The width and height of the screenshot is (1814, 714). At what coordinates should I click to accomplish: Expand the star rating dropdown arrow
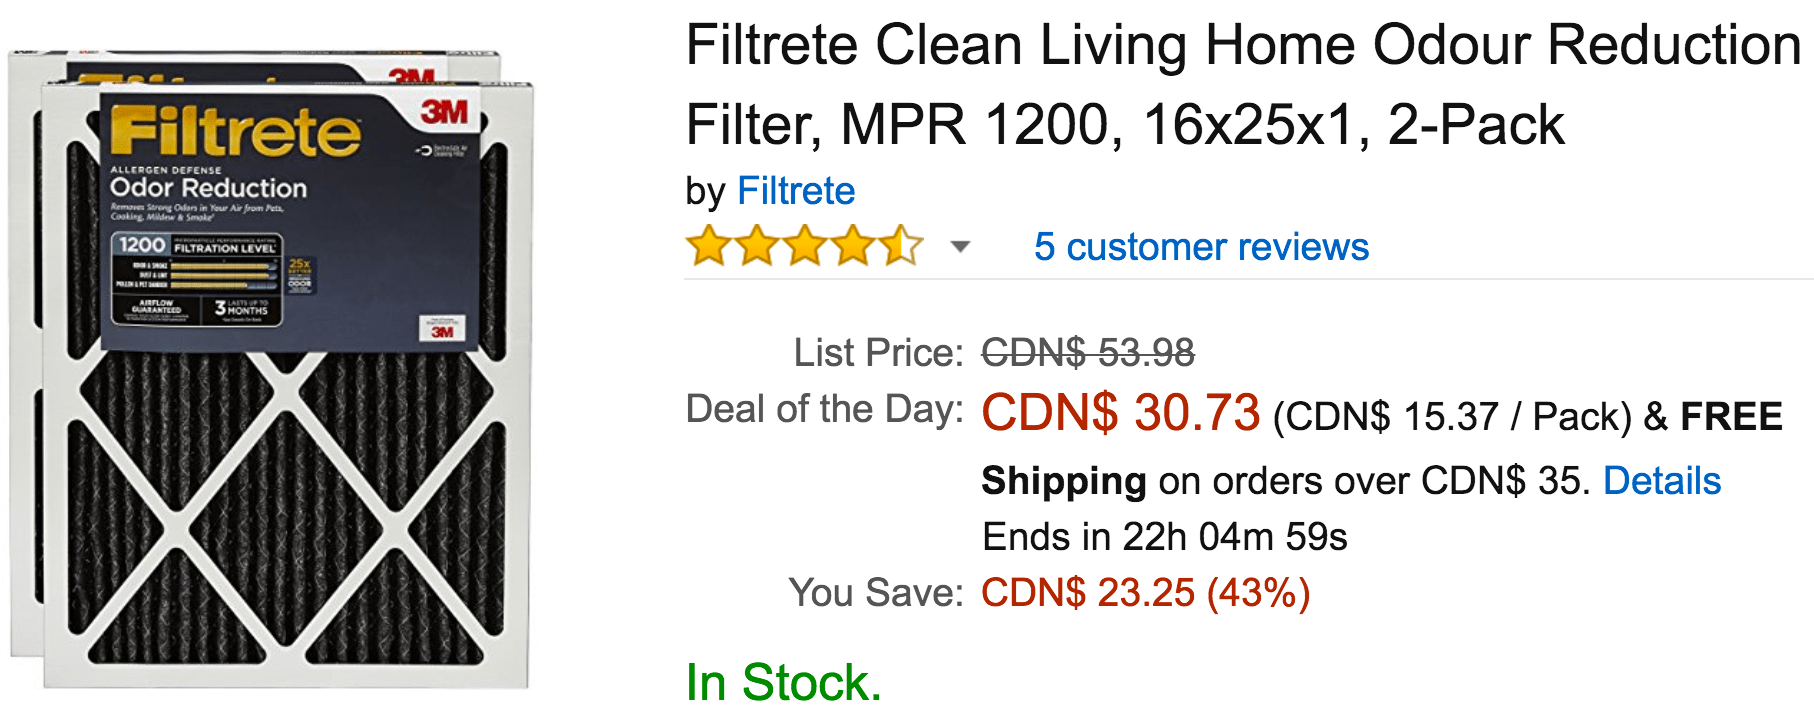tap(960, 246)
